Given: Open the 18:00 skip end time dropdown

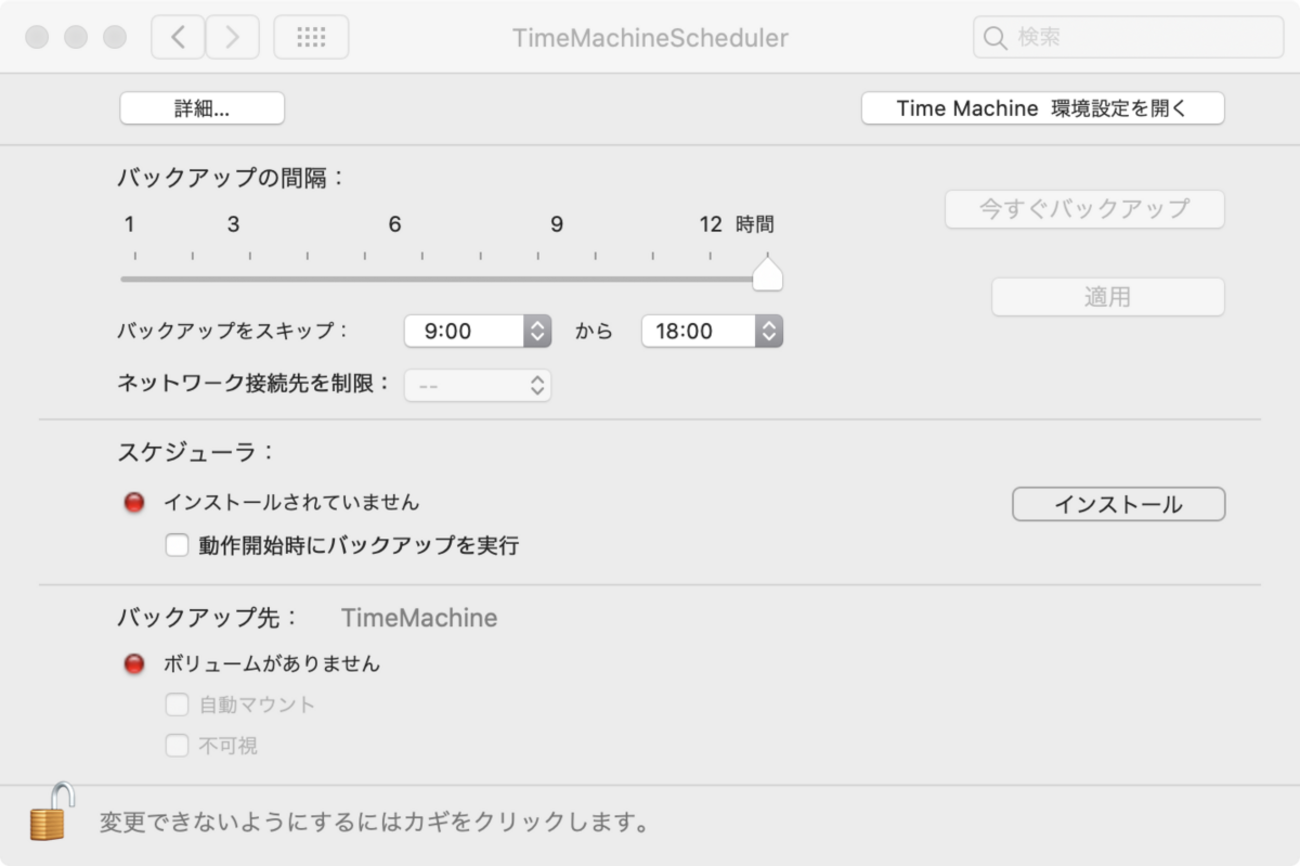Looking at the screenshot, I should (x=712, y=331).
